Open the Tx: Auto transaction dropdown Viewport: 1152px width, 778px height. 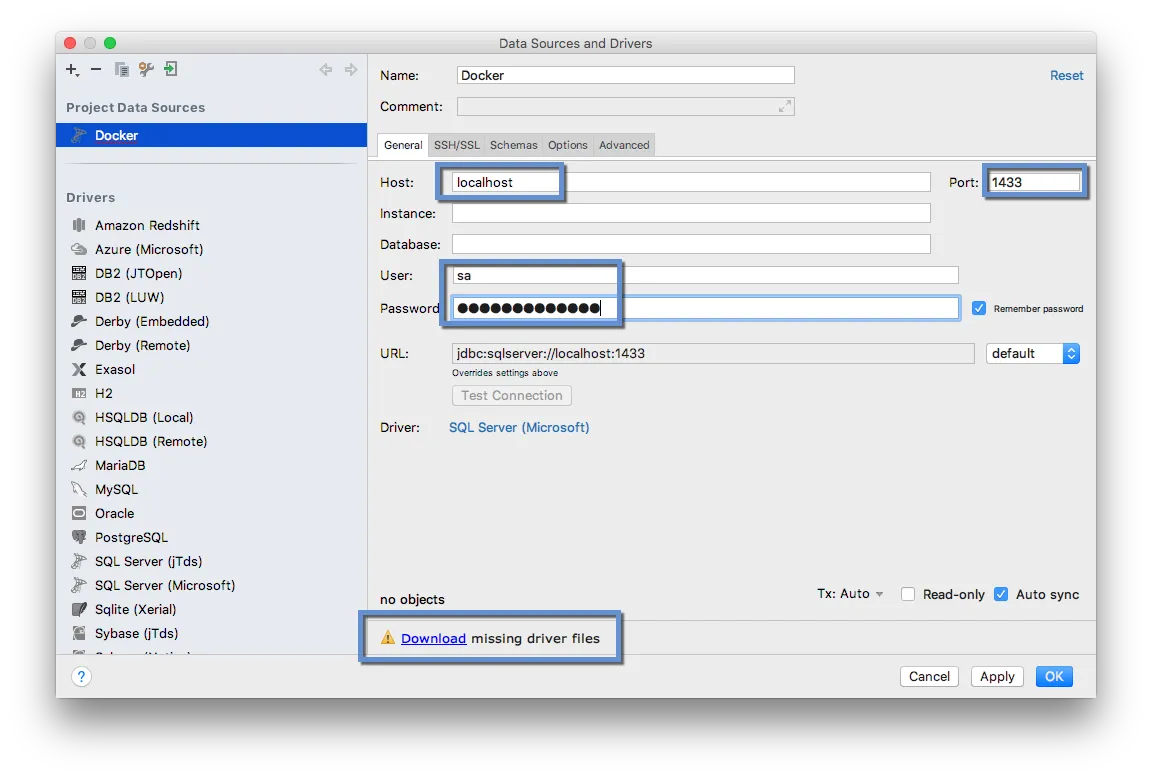(850, 594)
